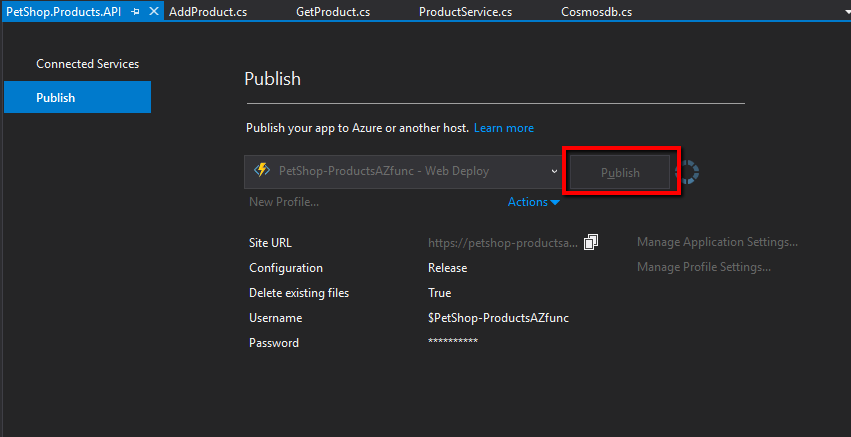The width and height of the screenshot is (851, 437).
Task: Click the Azure Functions lightning icon
Action: [262, 170]
